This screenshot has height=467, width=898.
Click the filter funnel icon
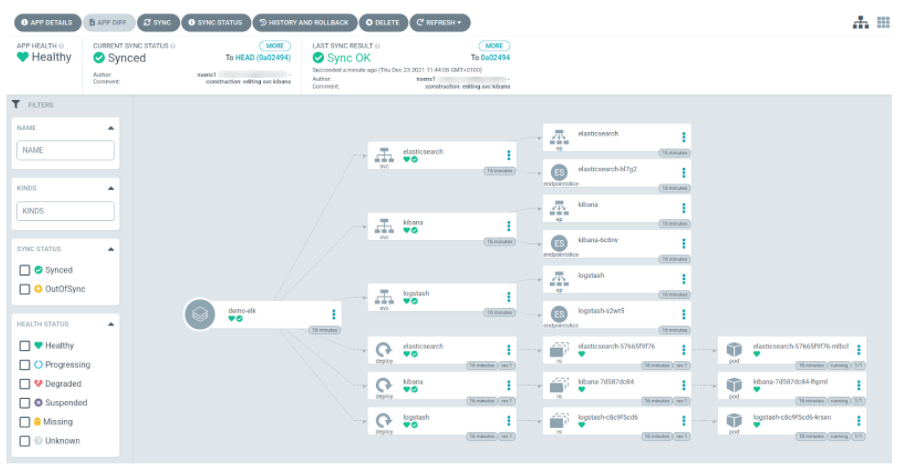pos(16,104)
